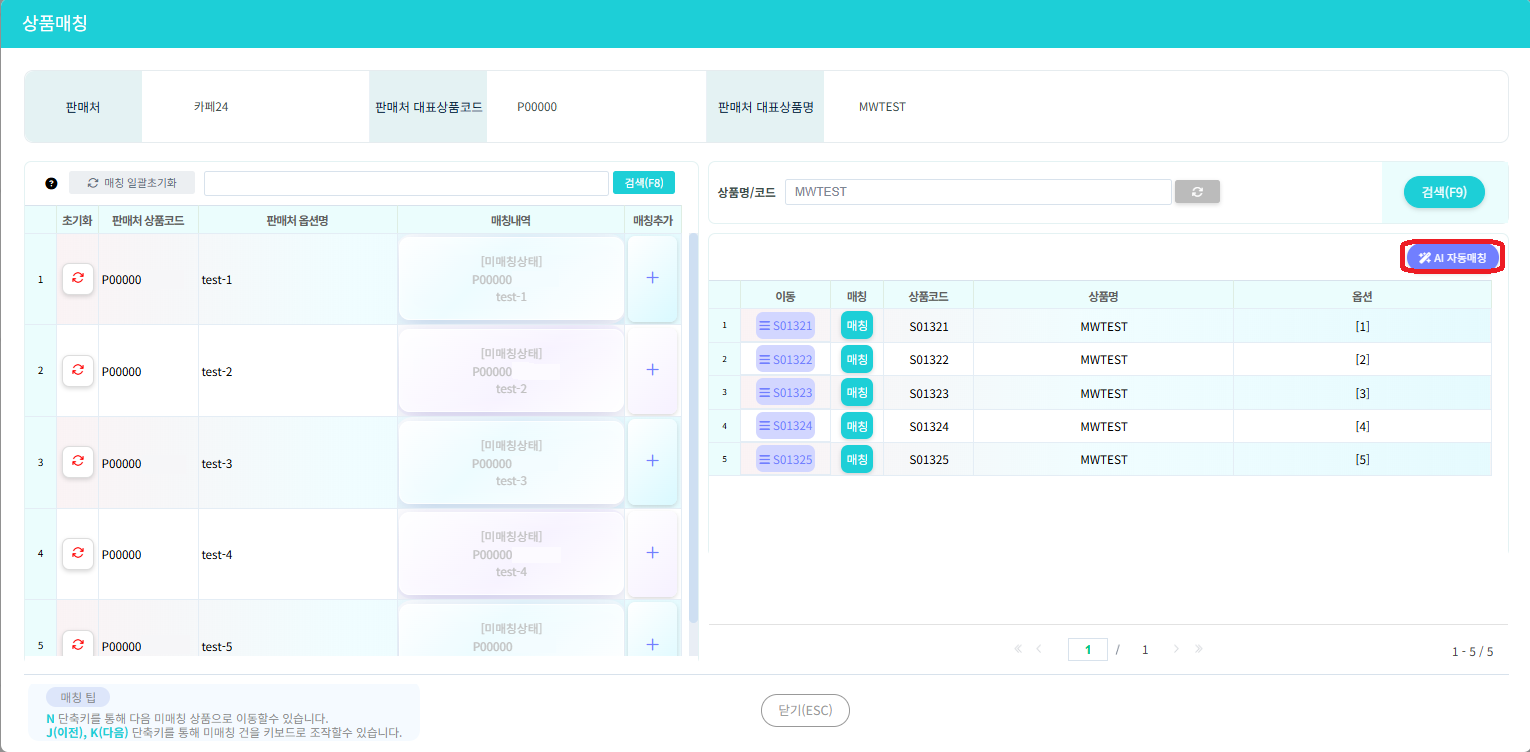Reset matching for test-1 row
Image resolution: width=1530 pixels, height=752 pixels.
click(78, 279)
